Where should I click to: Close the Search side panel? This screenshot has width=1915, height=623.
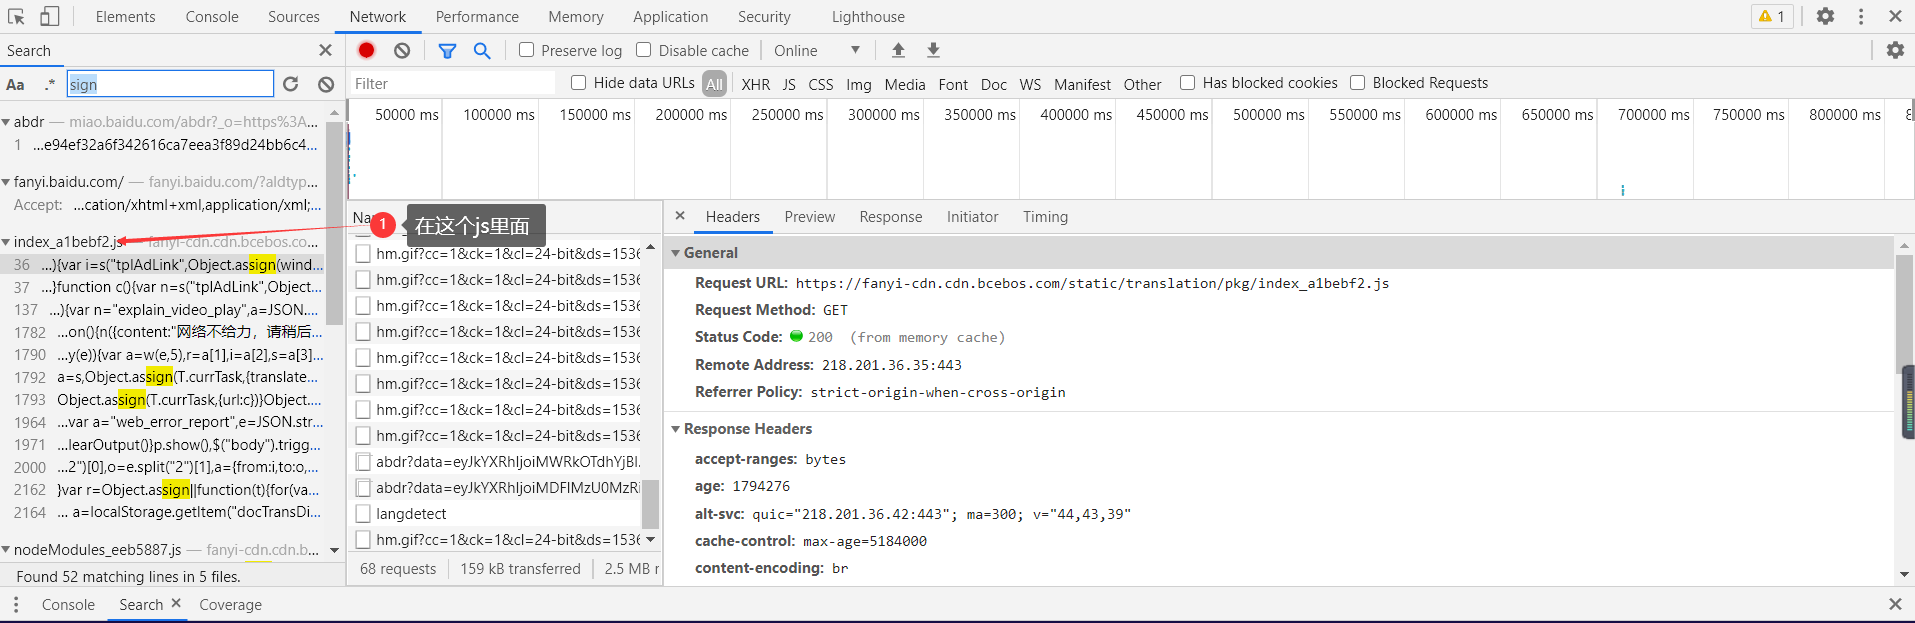coord(325,50)
